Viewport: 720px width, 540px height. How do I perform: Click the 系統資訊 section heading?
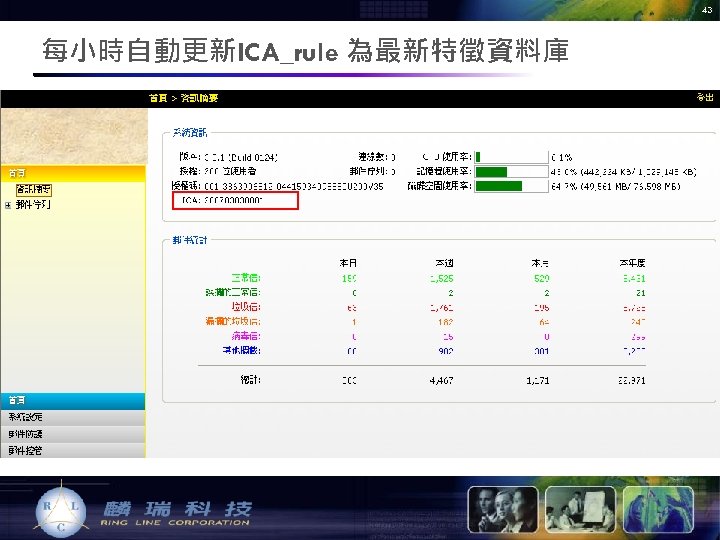pos(190,133)
